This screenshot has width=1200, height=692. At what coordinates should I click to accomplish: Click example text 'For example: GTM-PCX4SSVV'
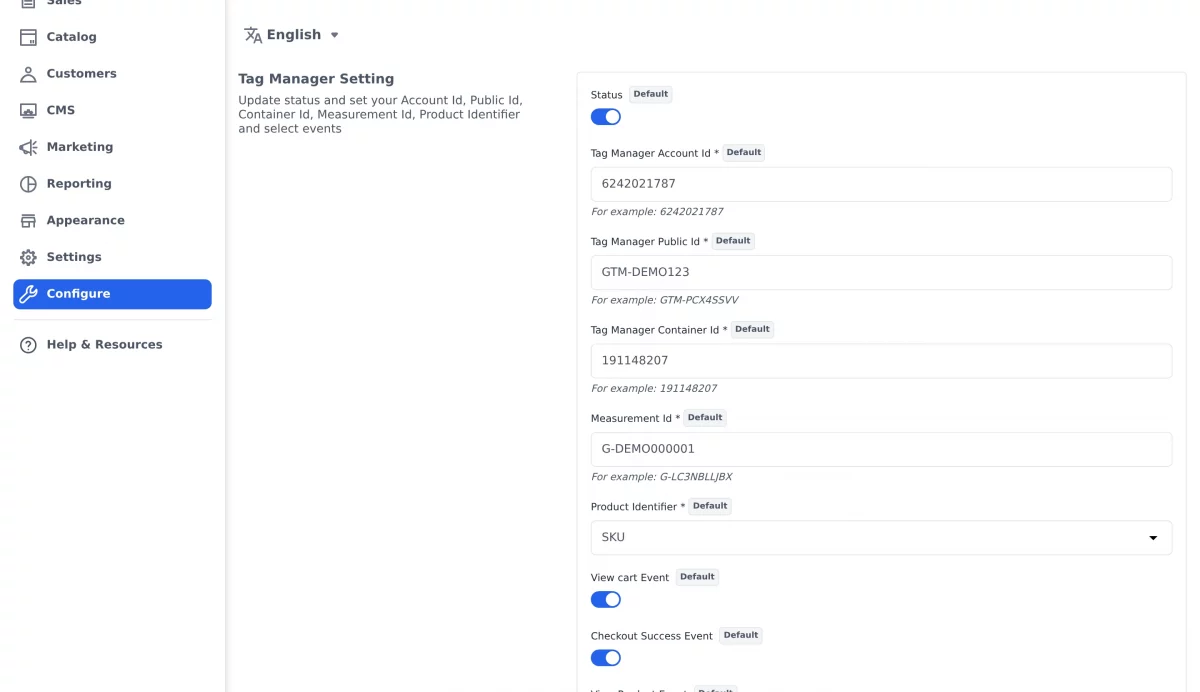point(665,300)
